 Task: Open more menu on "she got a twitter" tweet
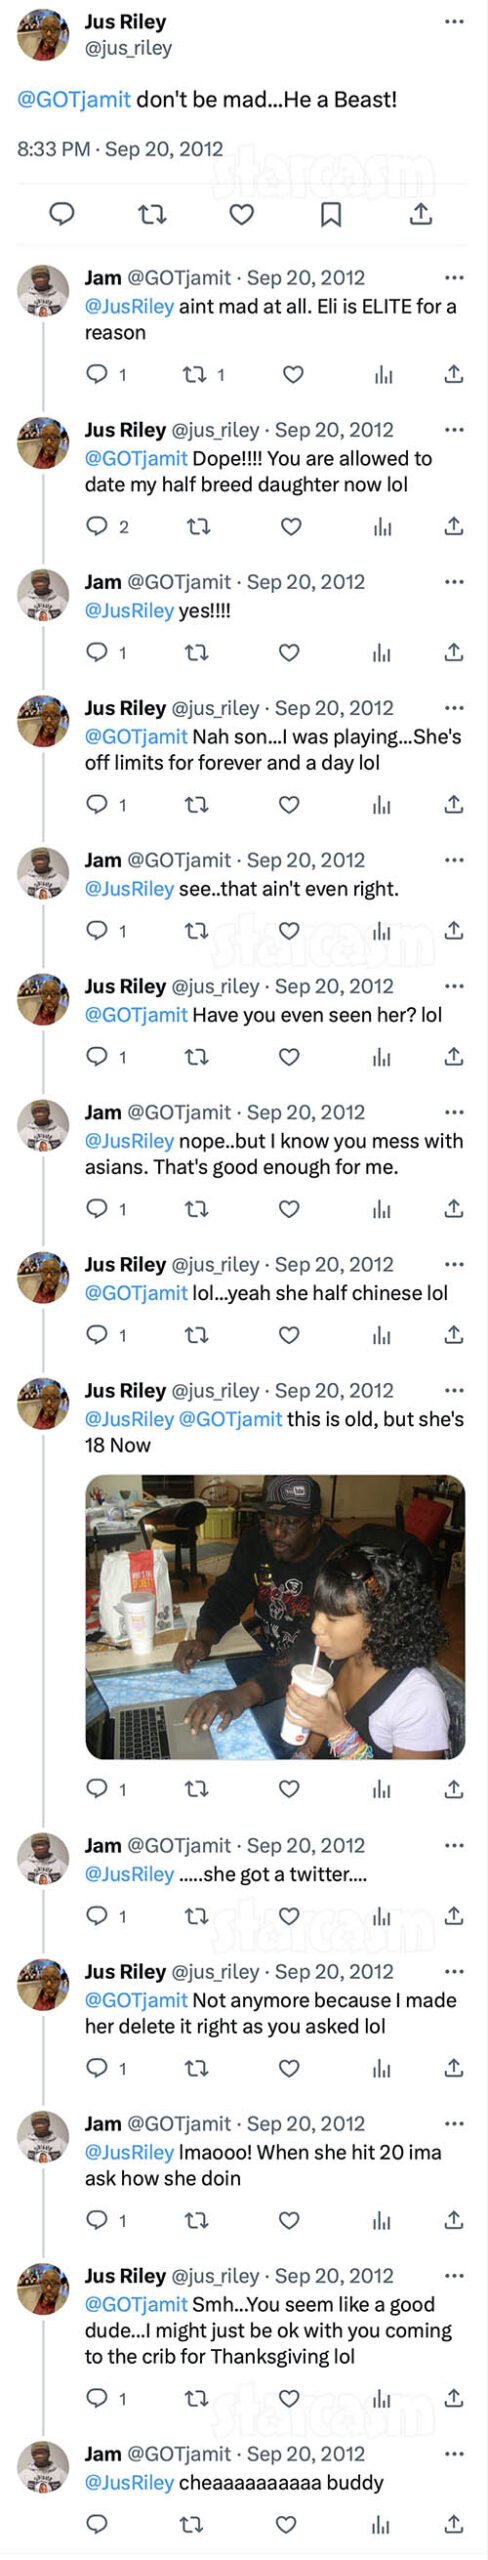454,1845
